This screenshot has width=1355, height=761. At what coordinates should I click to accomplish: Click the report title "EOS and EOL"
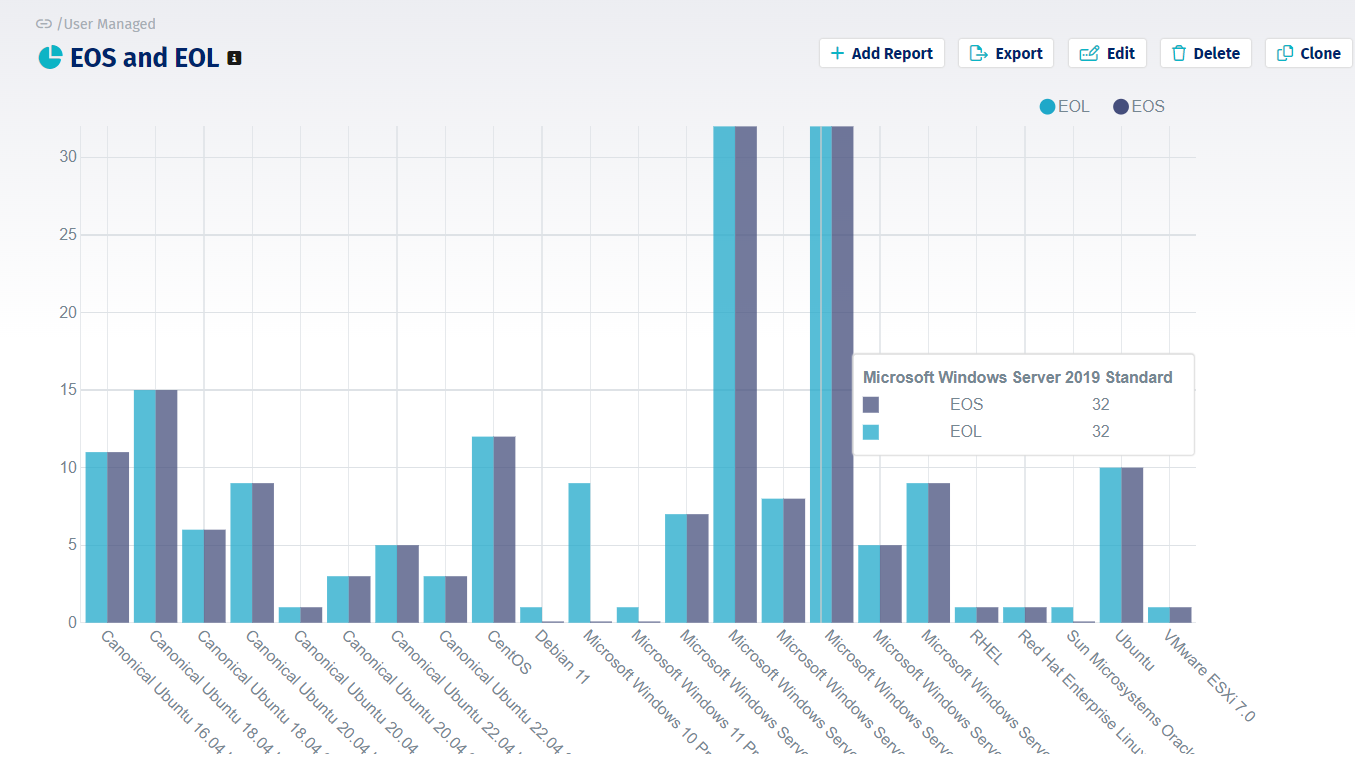pyautogui.click(x=144, y=58)
